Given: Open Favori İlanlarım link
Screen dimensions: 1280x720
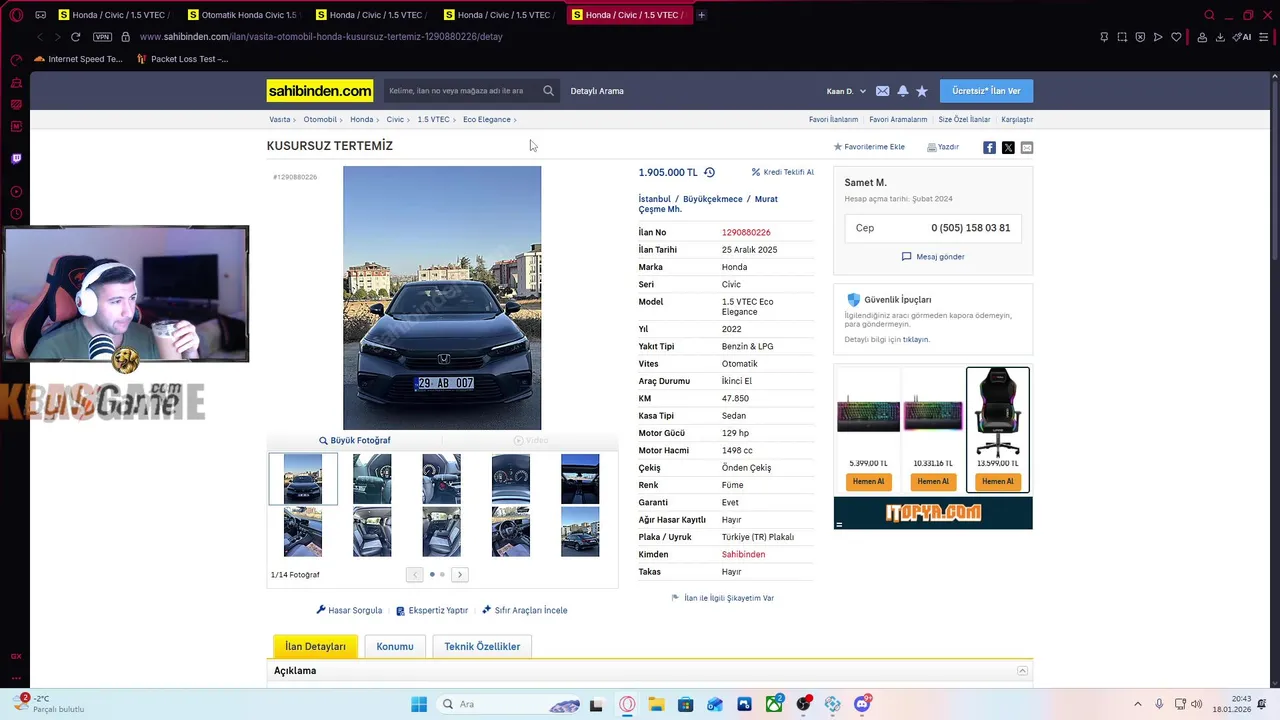Looking at the screenshot, I should pos(834,119).
